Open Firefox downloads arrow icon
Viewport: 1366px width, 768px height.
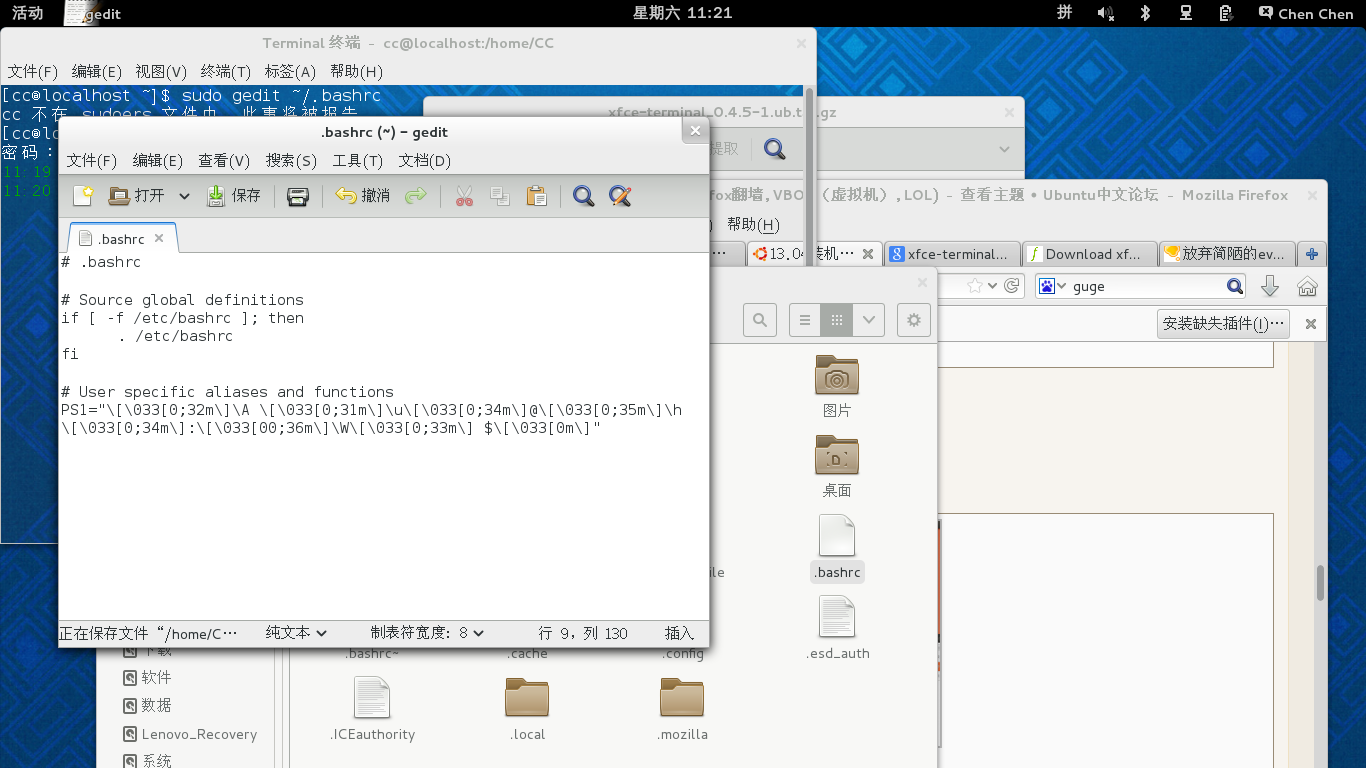click(1270, 286)
